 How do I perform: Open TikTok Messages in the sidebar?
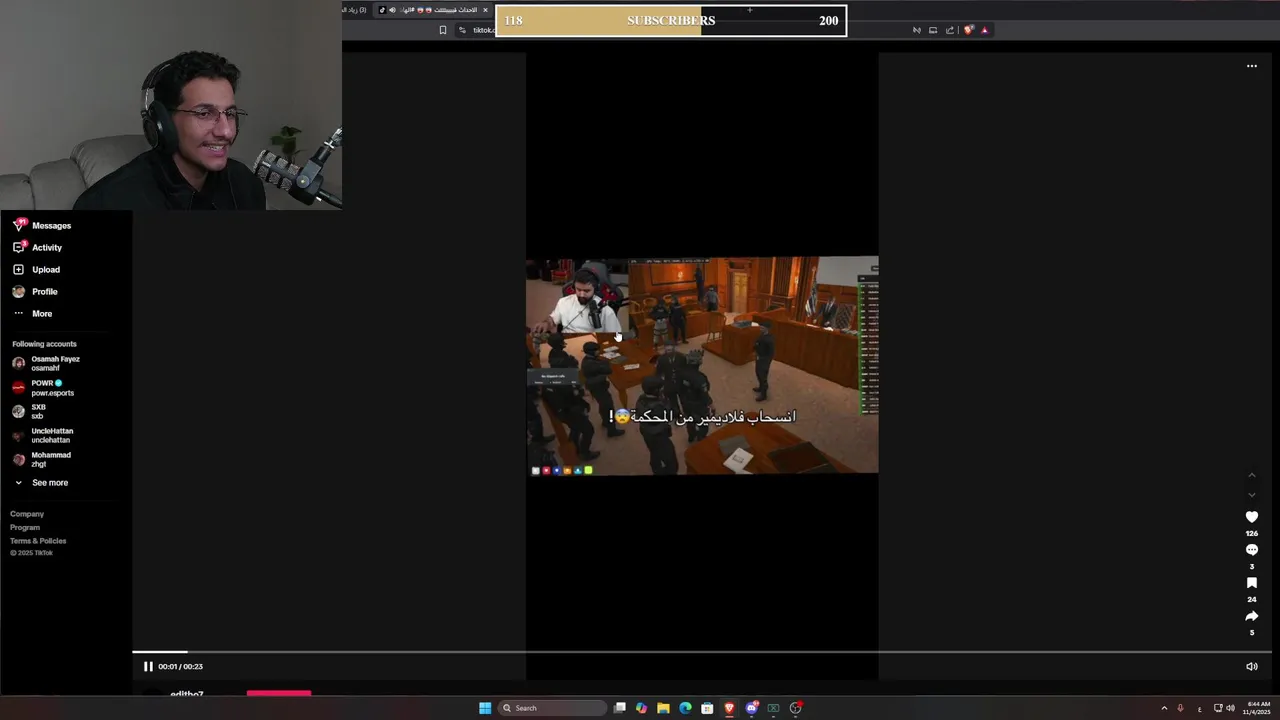tap(42, 225)
